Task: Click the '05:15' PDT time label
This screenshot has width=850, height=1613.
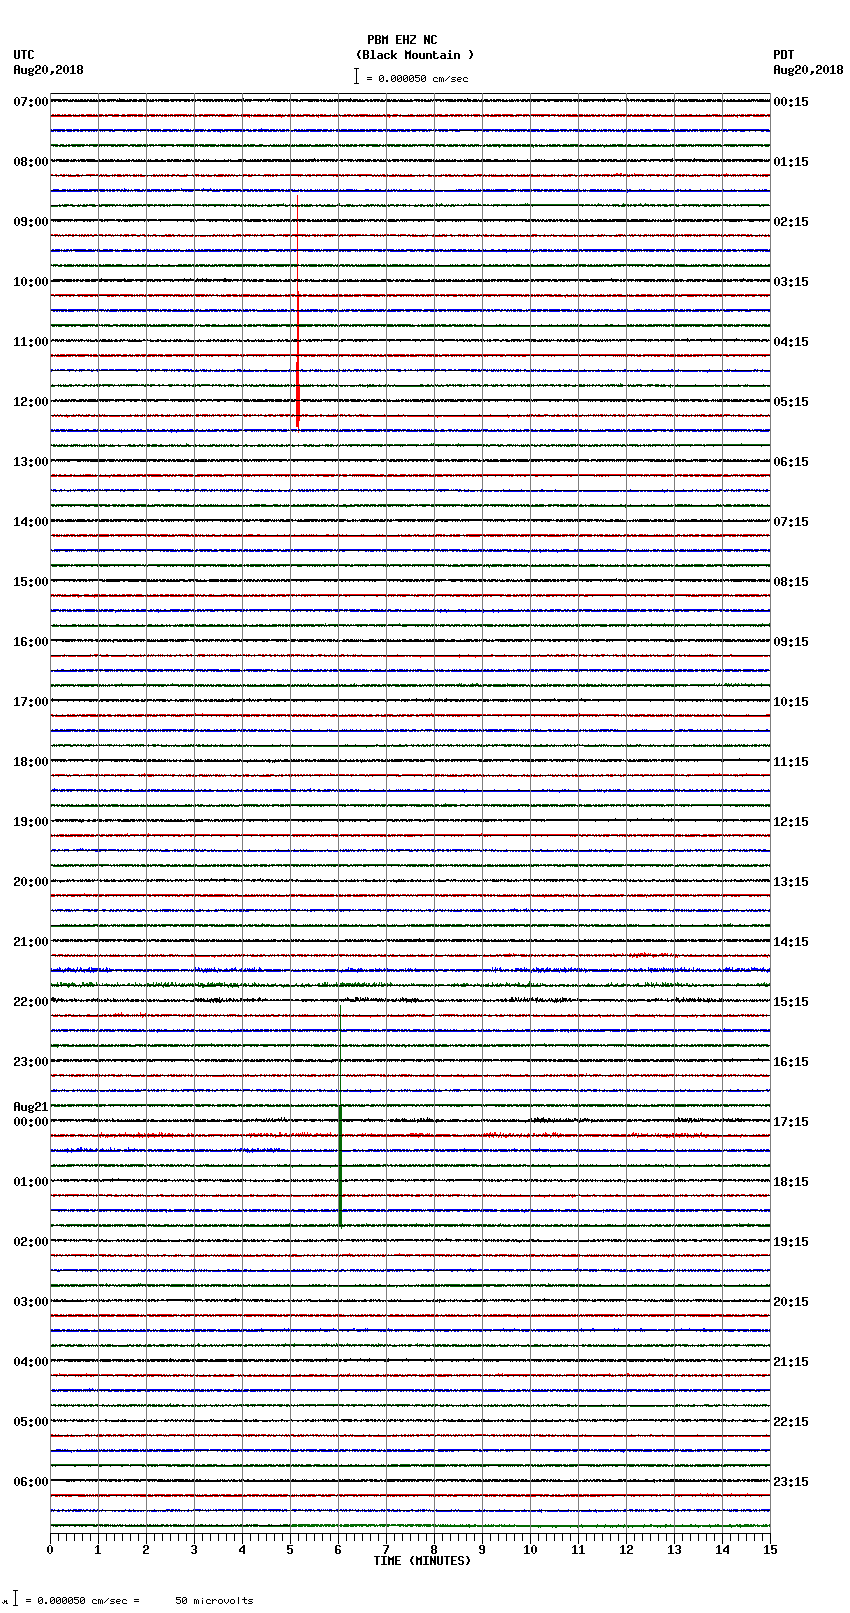Action: coord(791,402)
